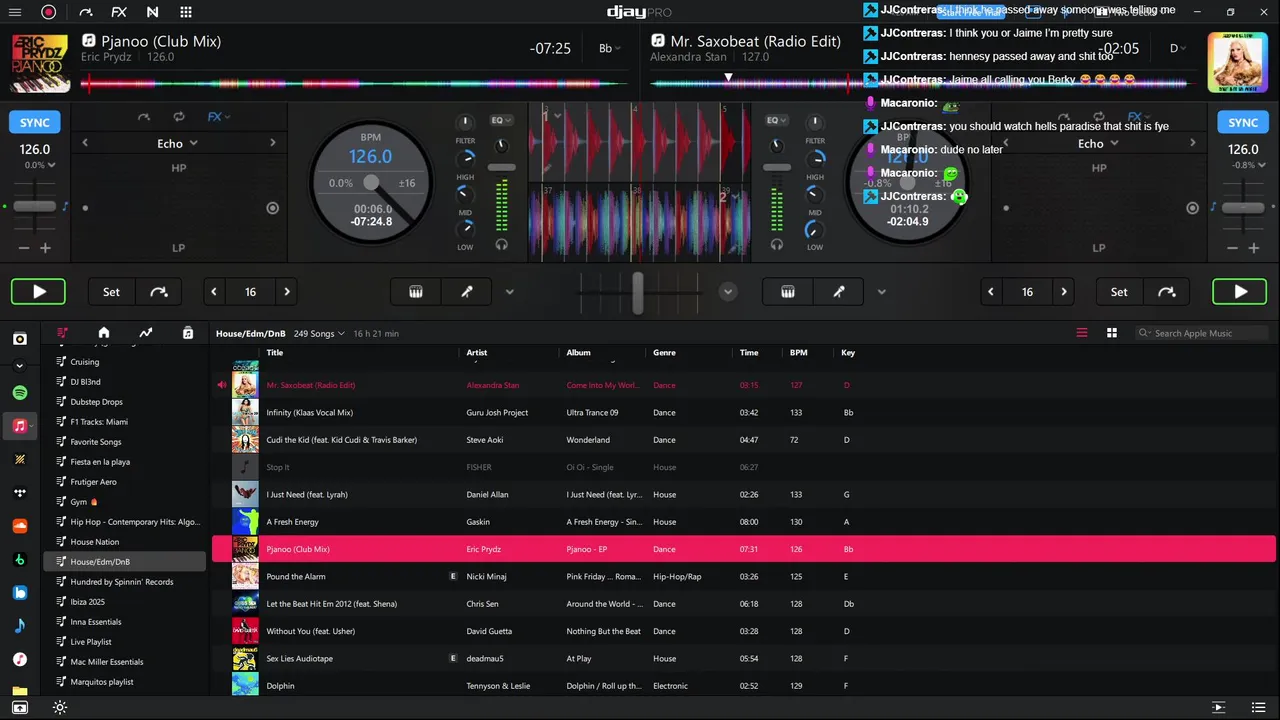The width and height of the screenshot is (1280, 720).
Task: Start recording with the red record button
Action: click(x=48, y=12)
